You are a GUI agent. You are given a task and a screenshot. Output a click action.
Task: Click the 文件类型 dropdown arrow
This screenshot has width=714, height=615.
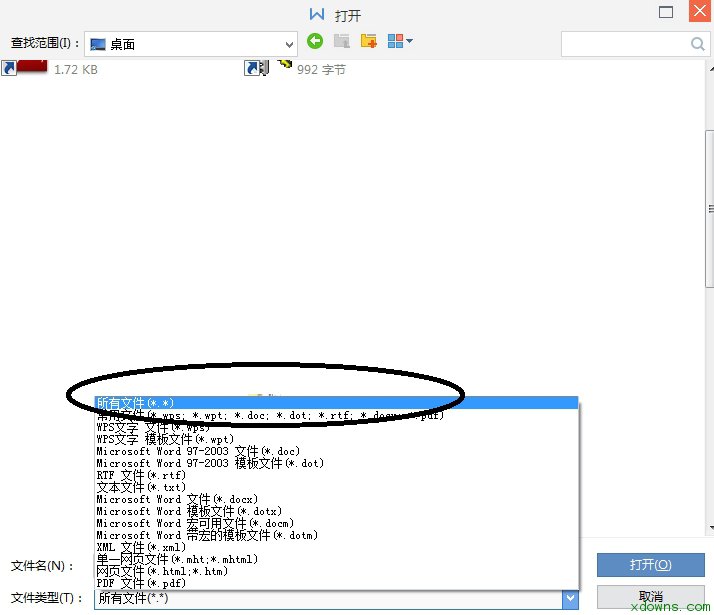tap(570, 599)
